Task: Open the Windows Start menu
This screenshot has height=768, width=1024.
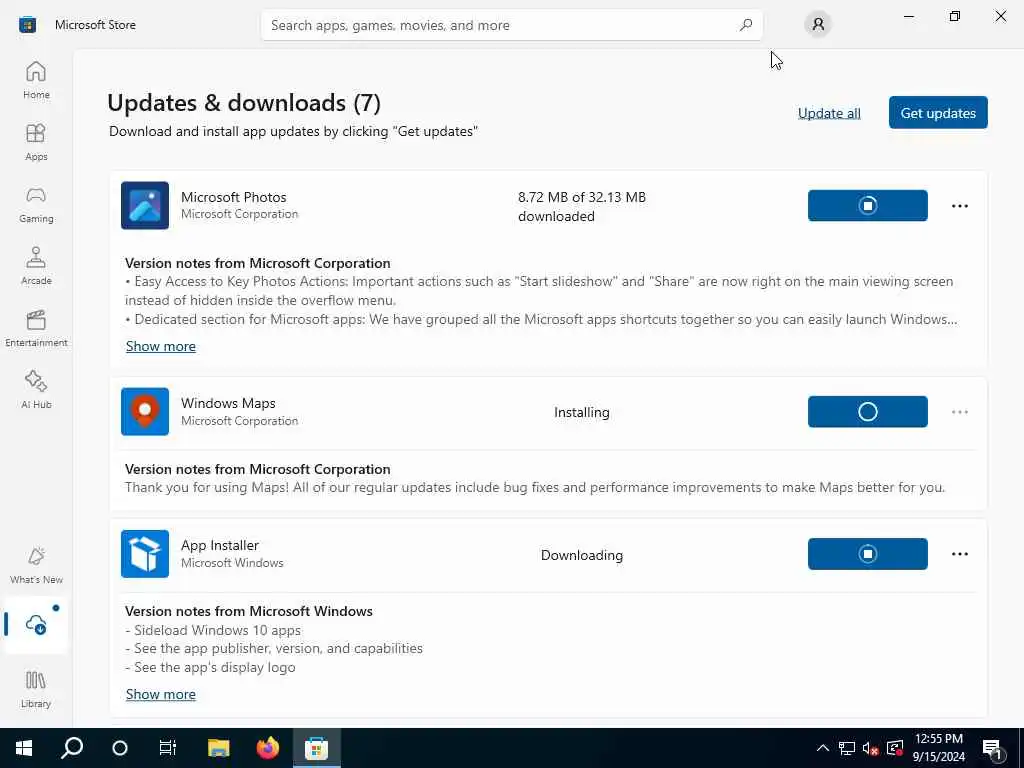Action: [24, 748]
